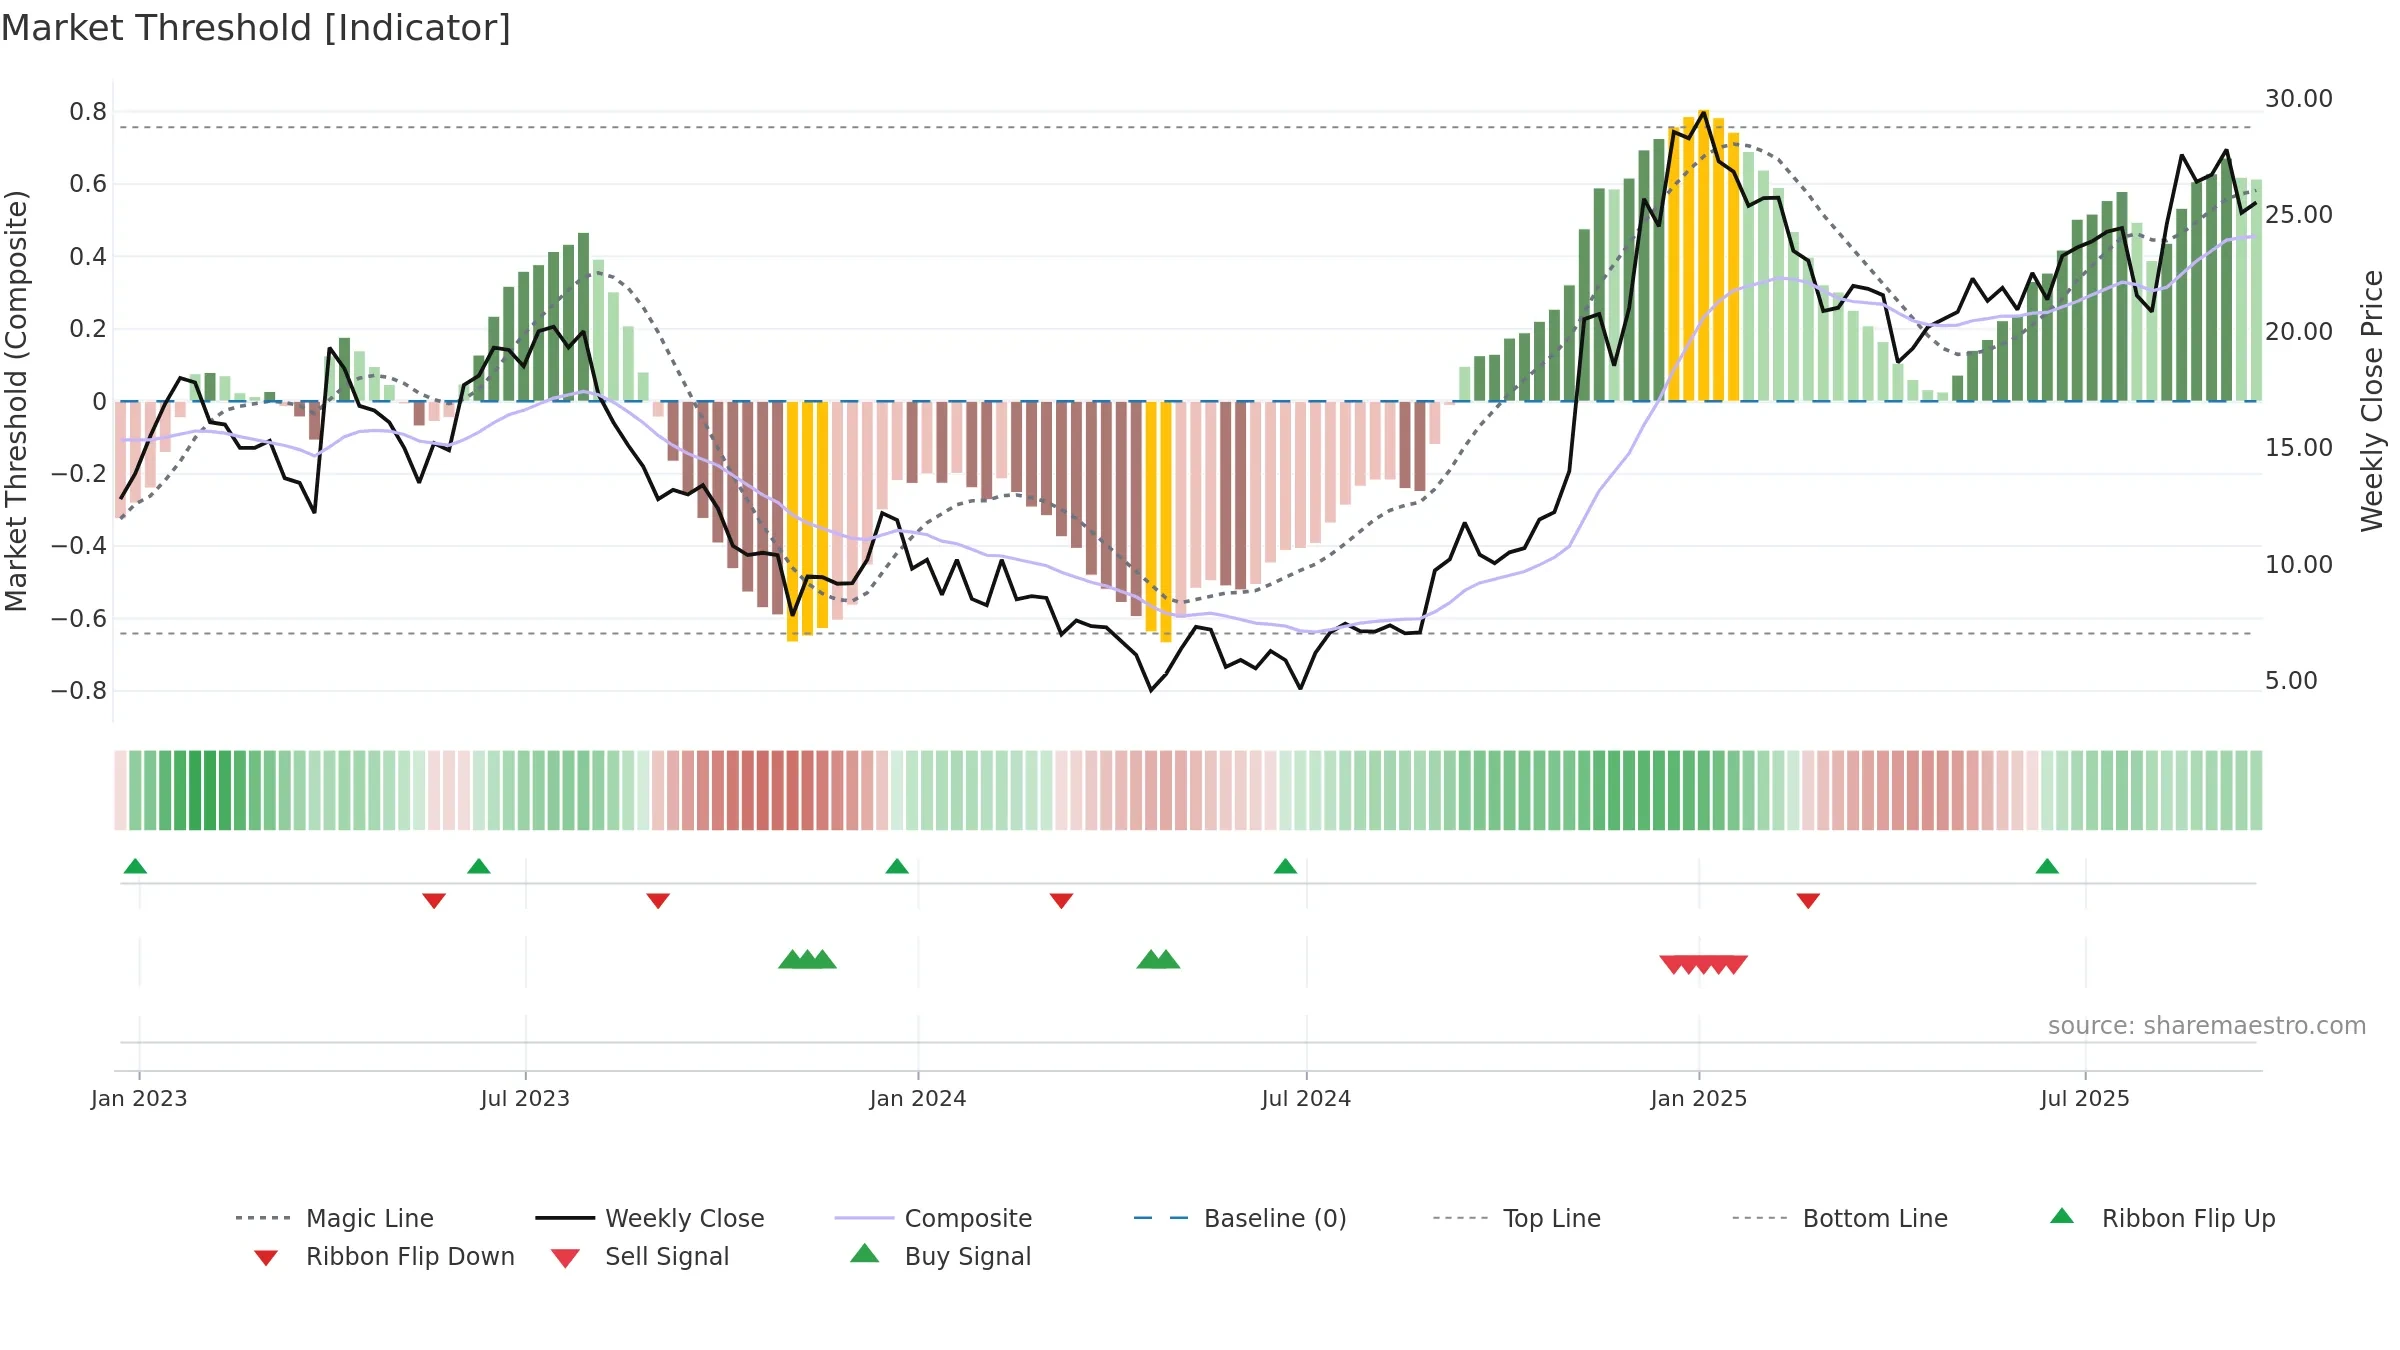This screenshot has width=2400, height=1350.
Task: Click the Weekly Close Price axis title
Action: click(x=2372, y=401)
